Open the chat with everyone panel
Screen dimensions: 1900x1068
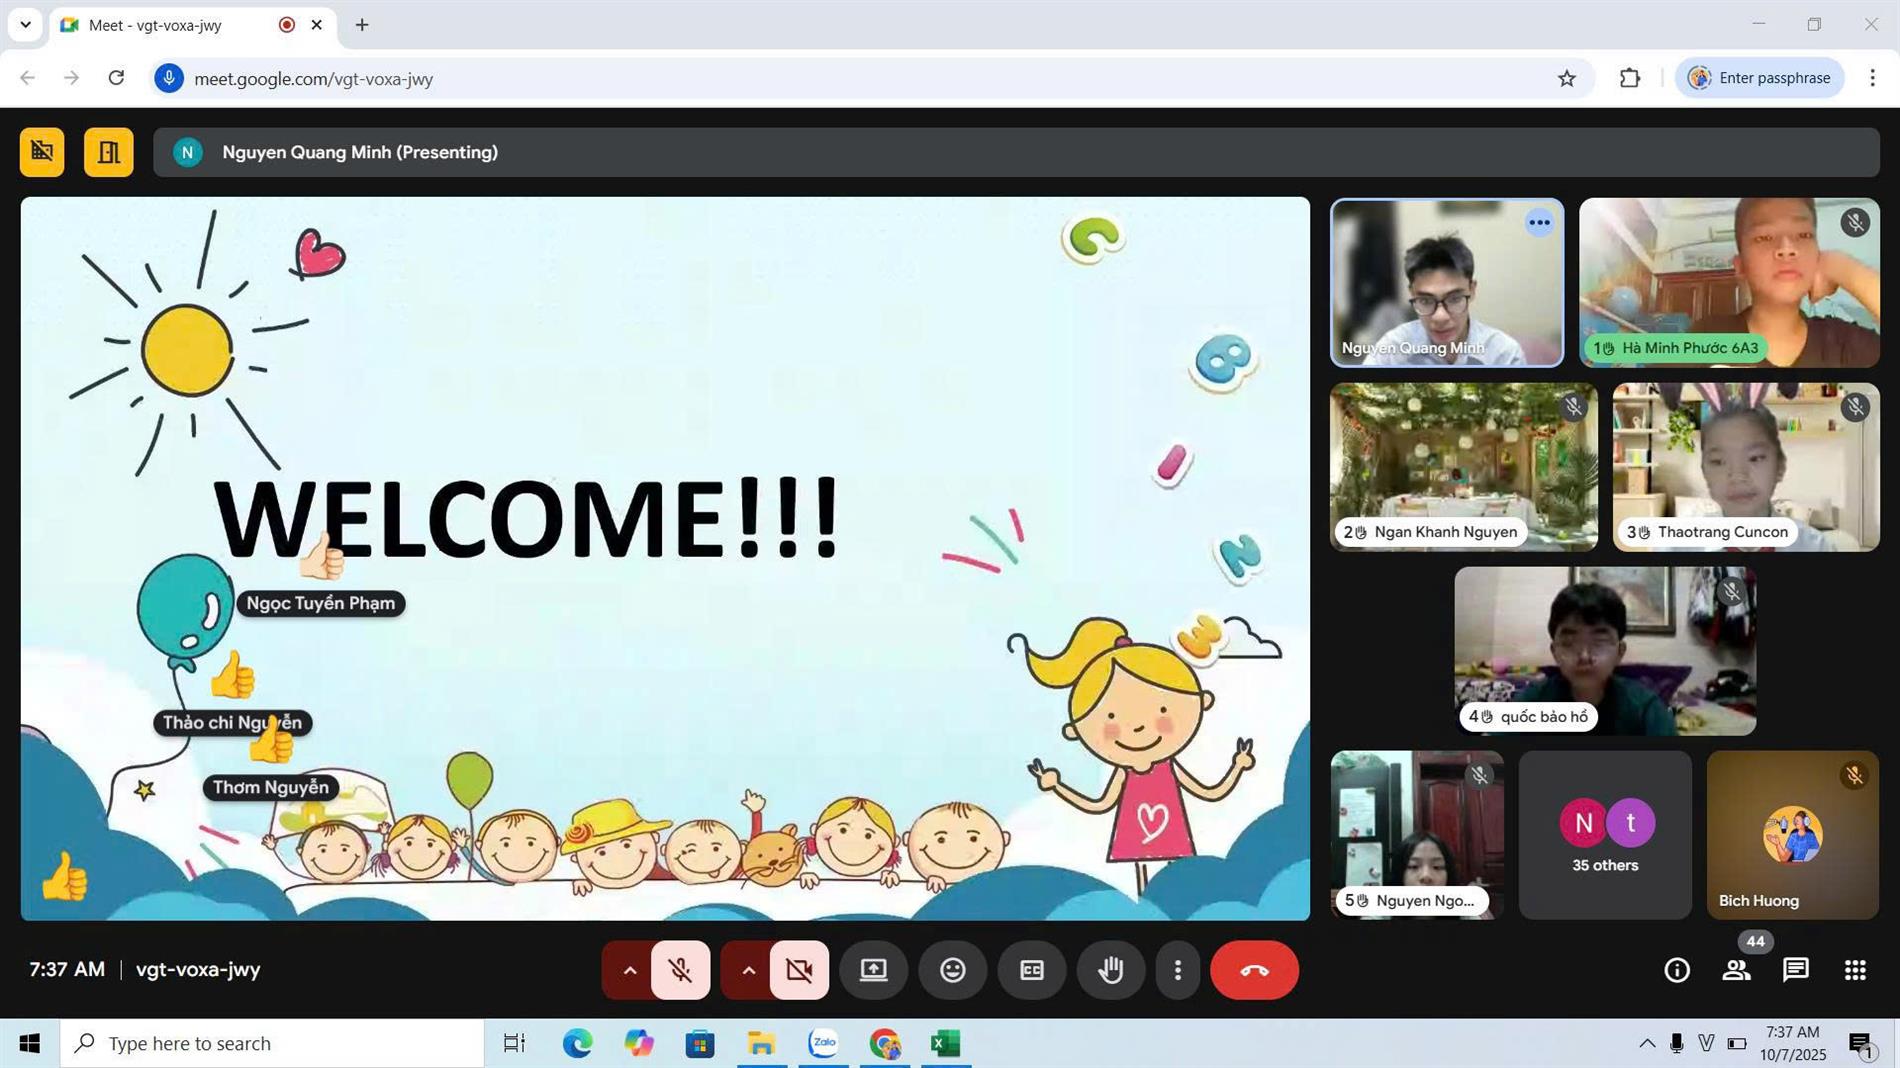[1795, 970]
